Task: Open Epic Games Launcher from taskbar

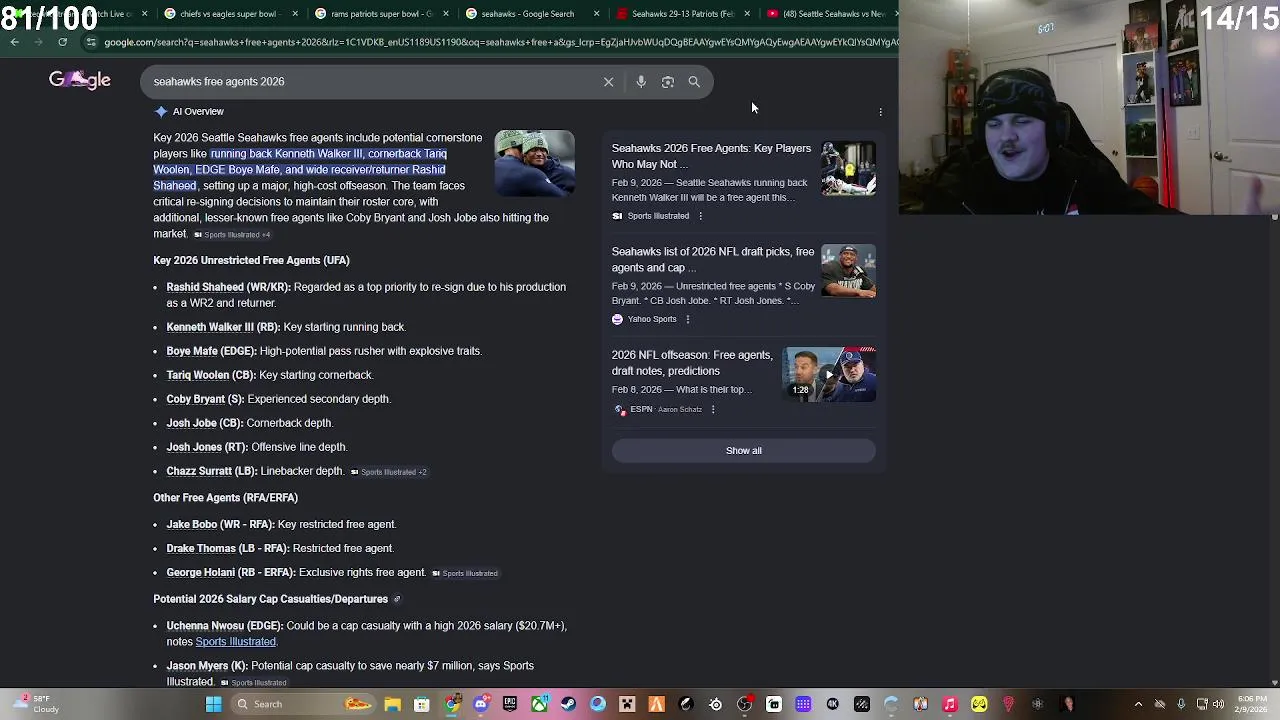Action: click(510, 704)
